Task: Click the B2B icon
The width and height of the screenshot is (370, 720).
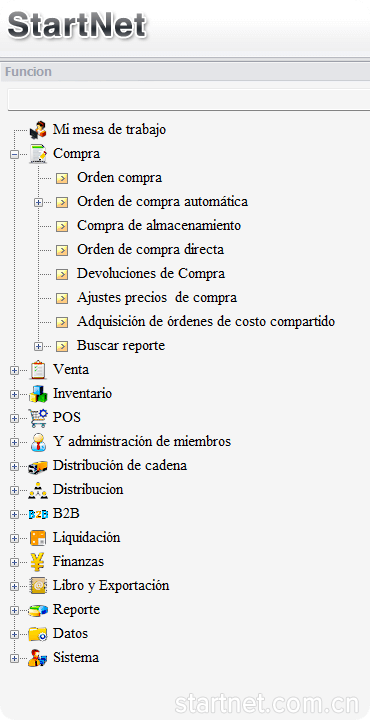Action: pos(38,514)
